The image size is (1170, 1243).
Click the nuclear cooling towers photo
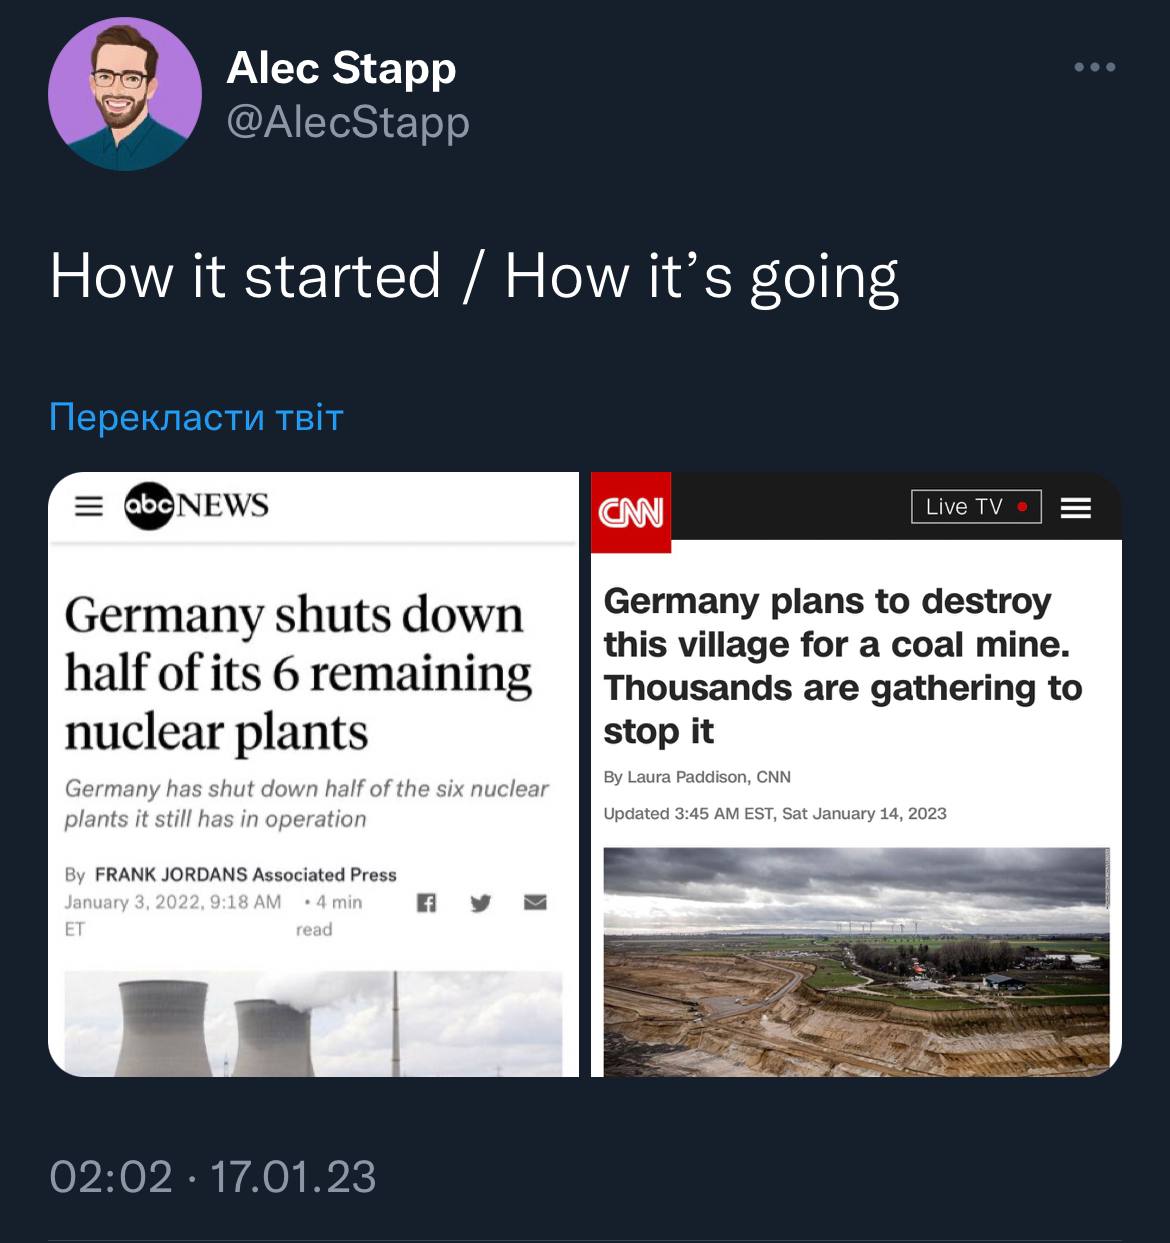(x=313, y=1024)
